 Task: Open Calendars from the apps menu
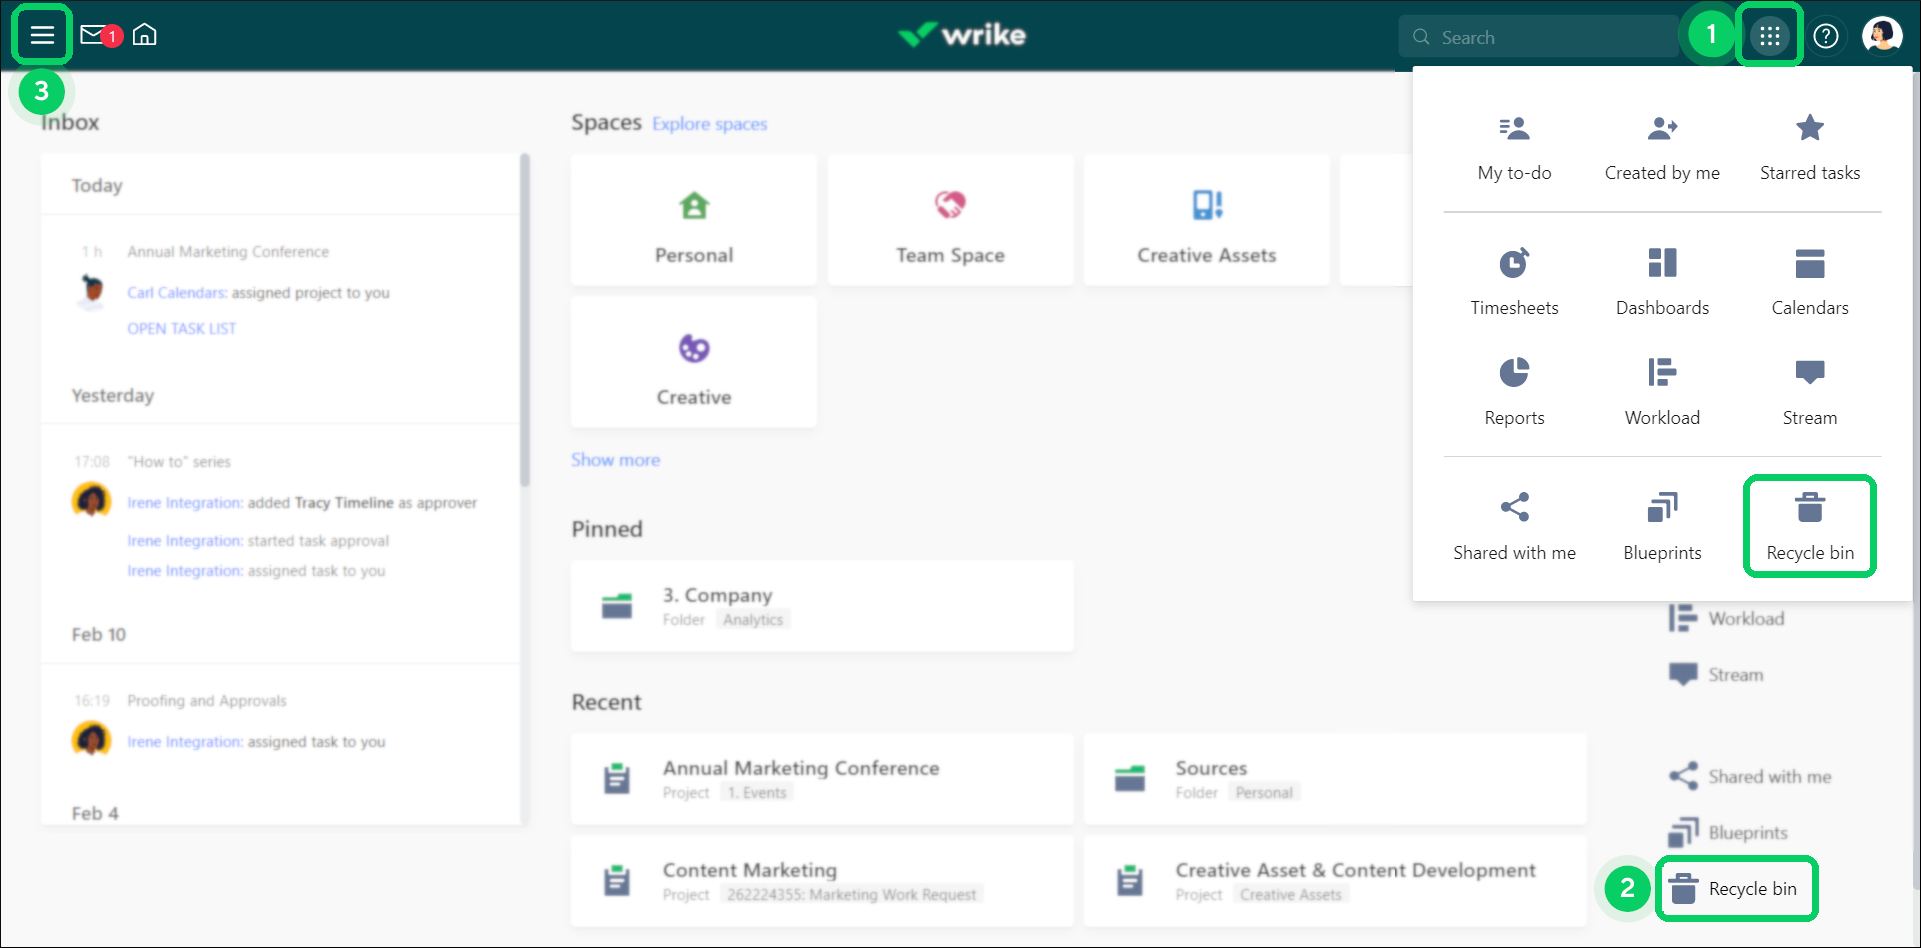(x=1809, y=280)
